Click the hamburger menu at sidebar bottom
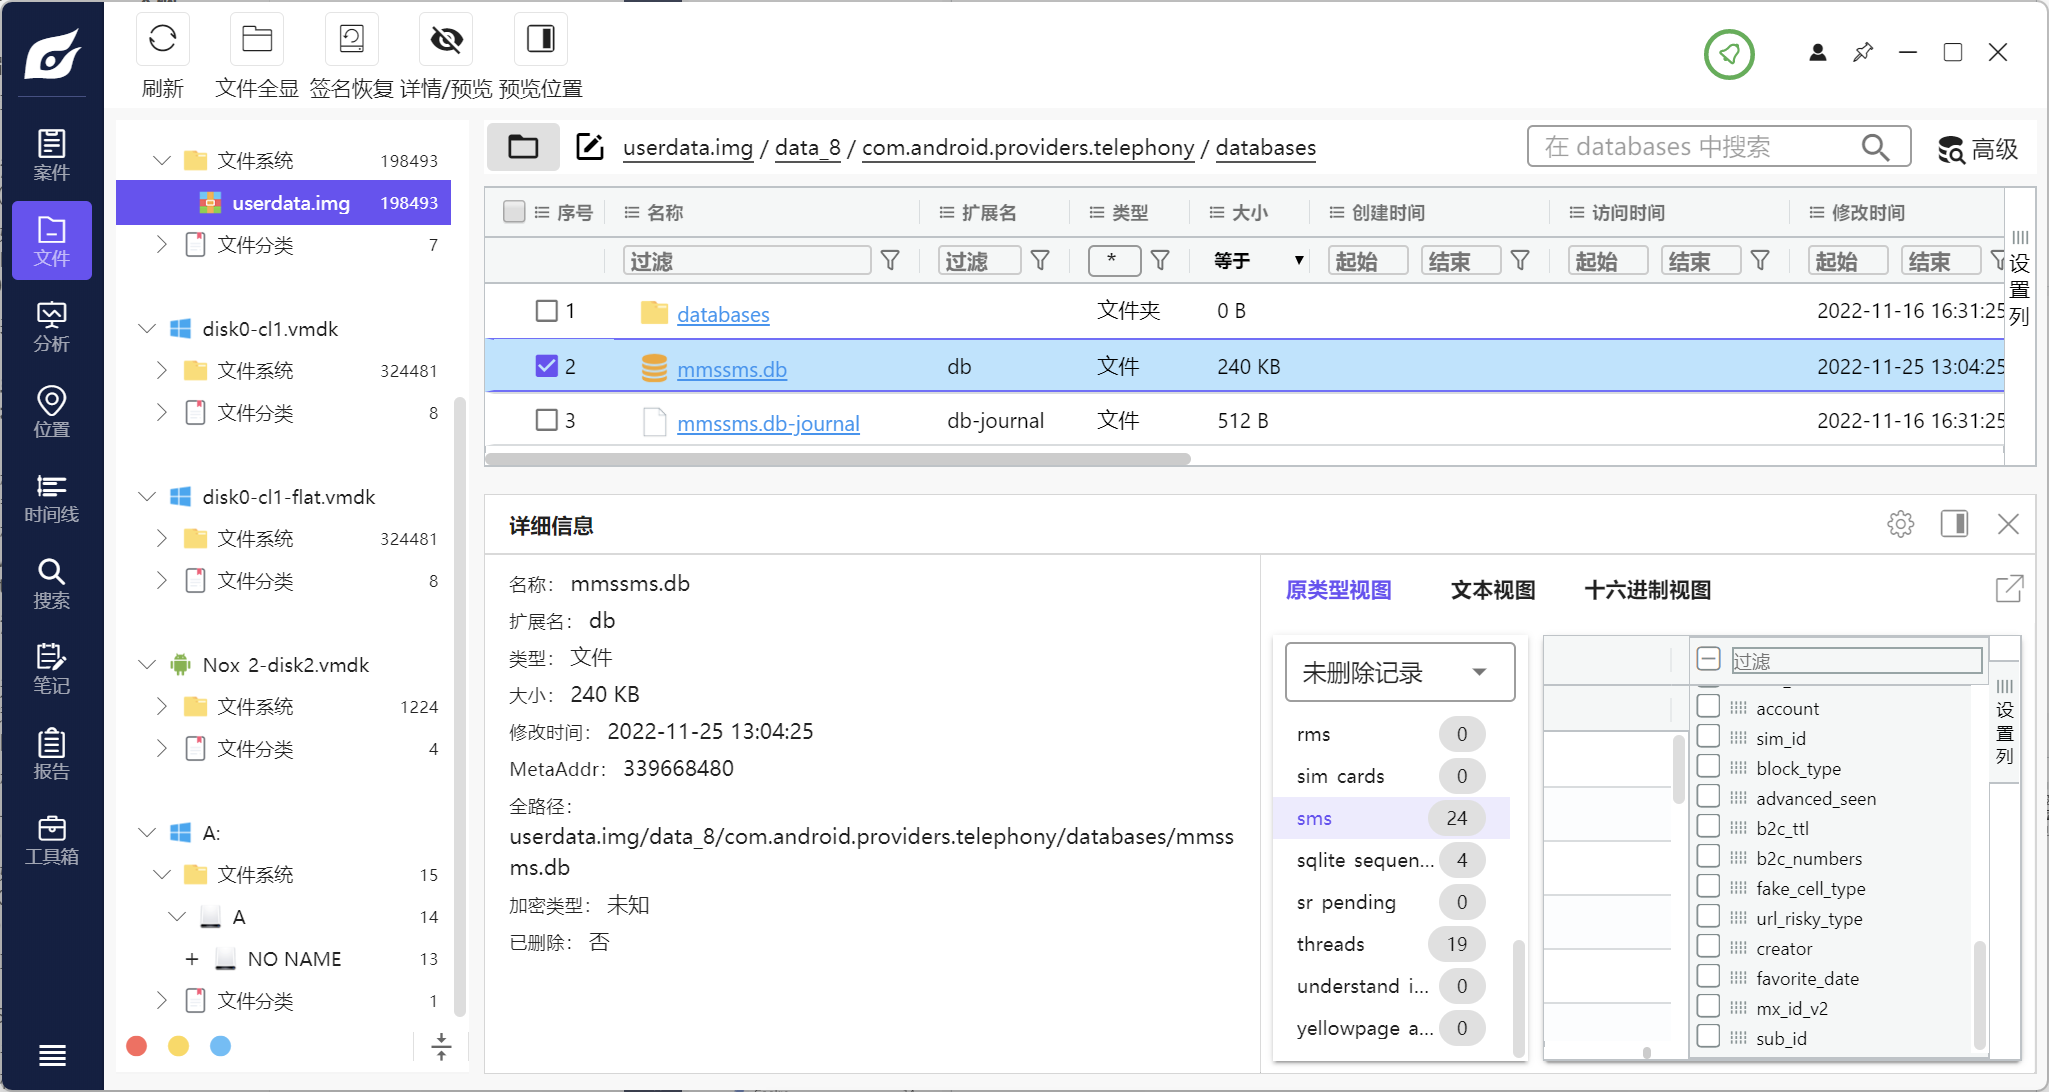 tap(52, 1055)
